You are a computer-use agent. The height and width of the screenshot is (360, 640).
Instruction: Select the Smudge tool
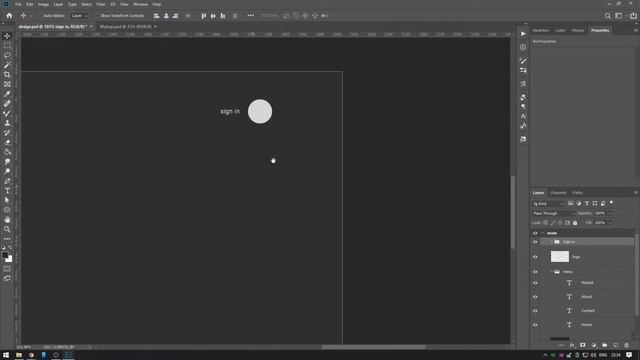click(x=7, y=162)
